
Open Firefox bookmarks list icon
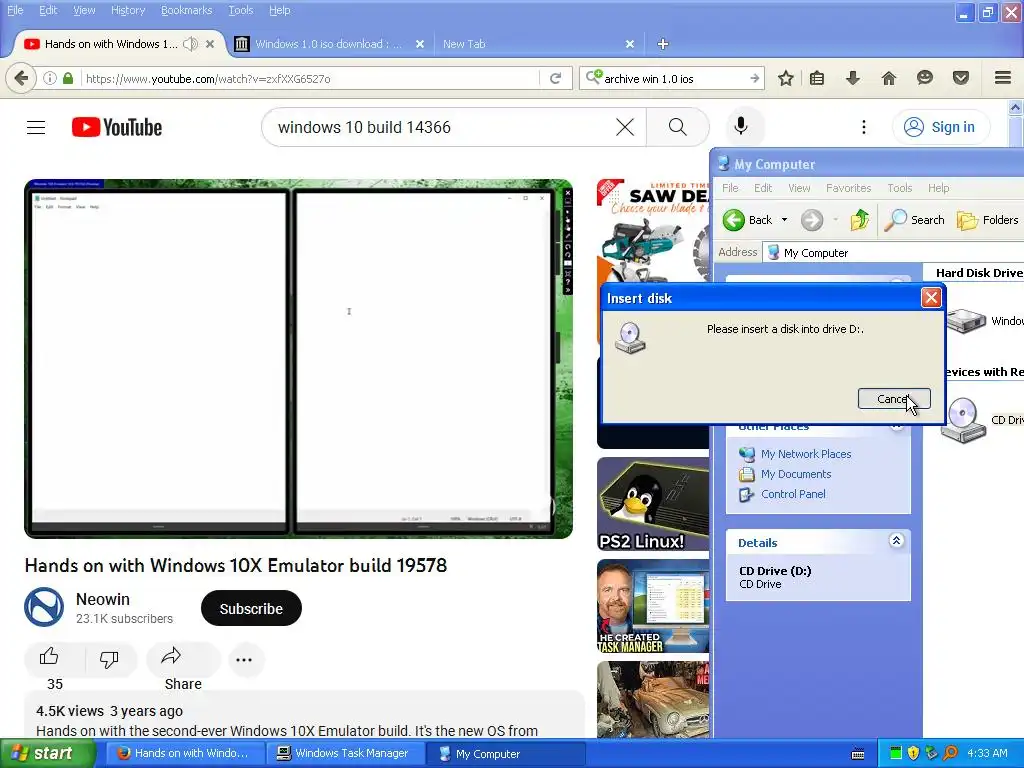click(x=817, y=78)
